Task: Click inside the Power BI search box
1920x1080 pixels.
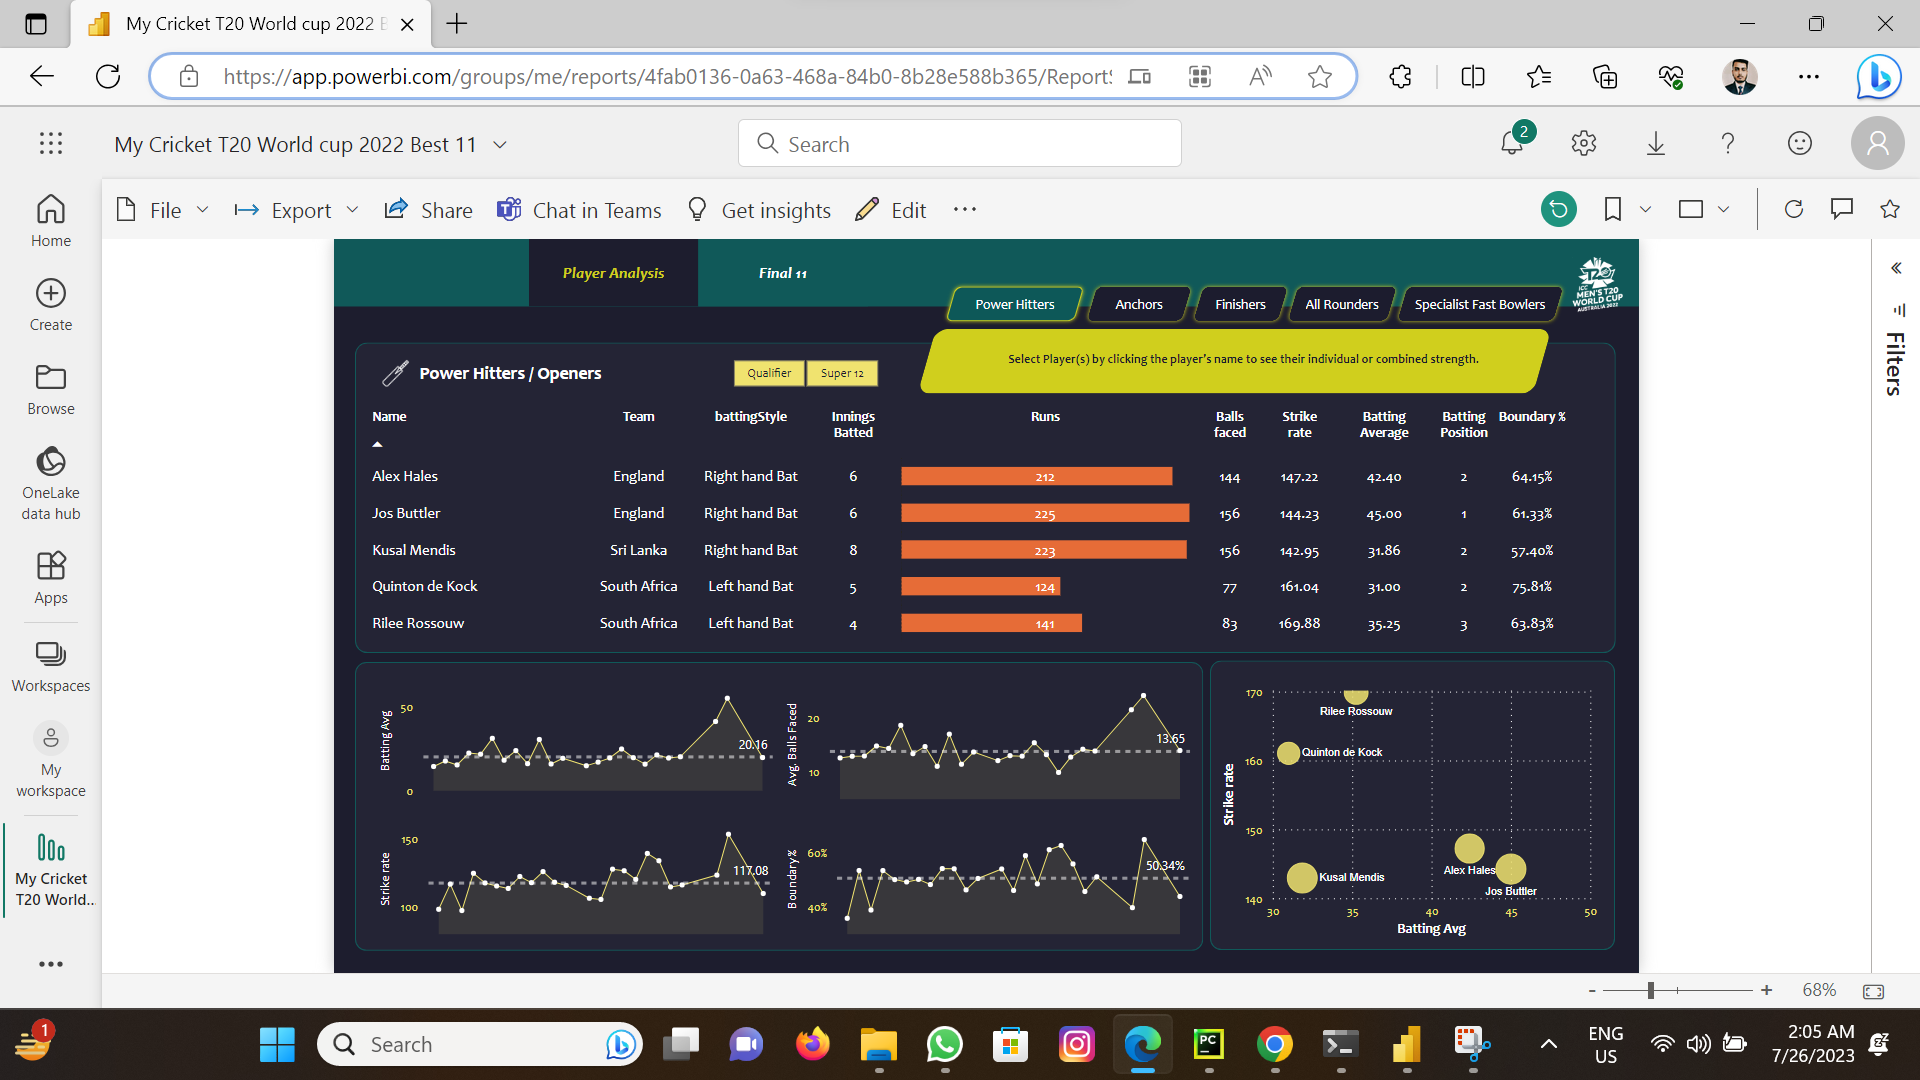Action: (x=959, y=143)
